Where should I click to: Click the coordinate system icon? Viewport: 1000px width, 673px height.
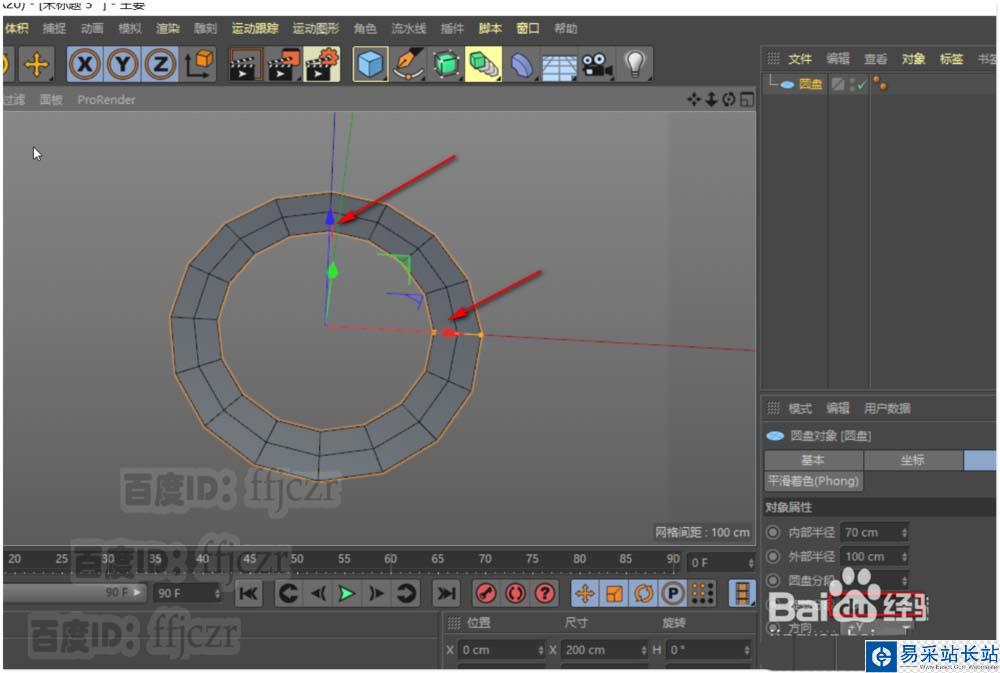tap(199, 66)
